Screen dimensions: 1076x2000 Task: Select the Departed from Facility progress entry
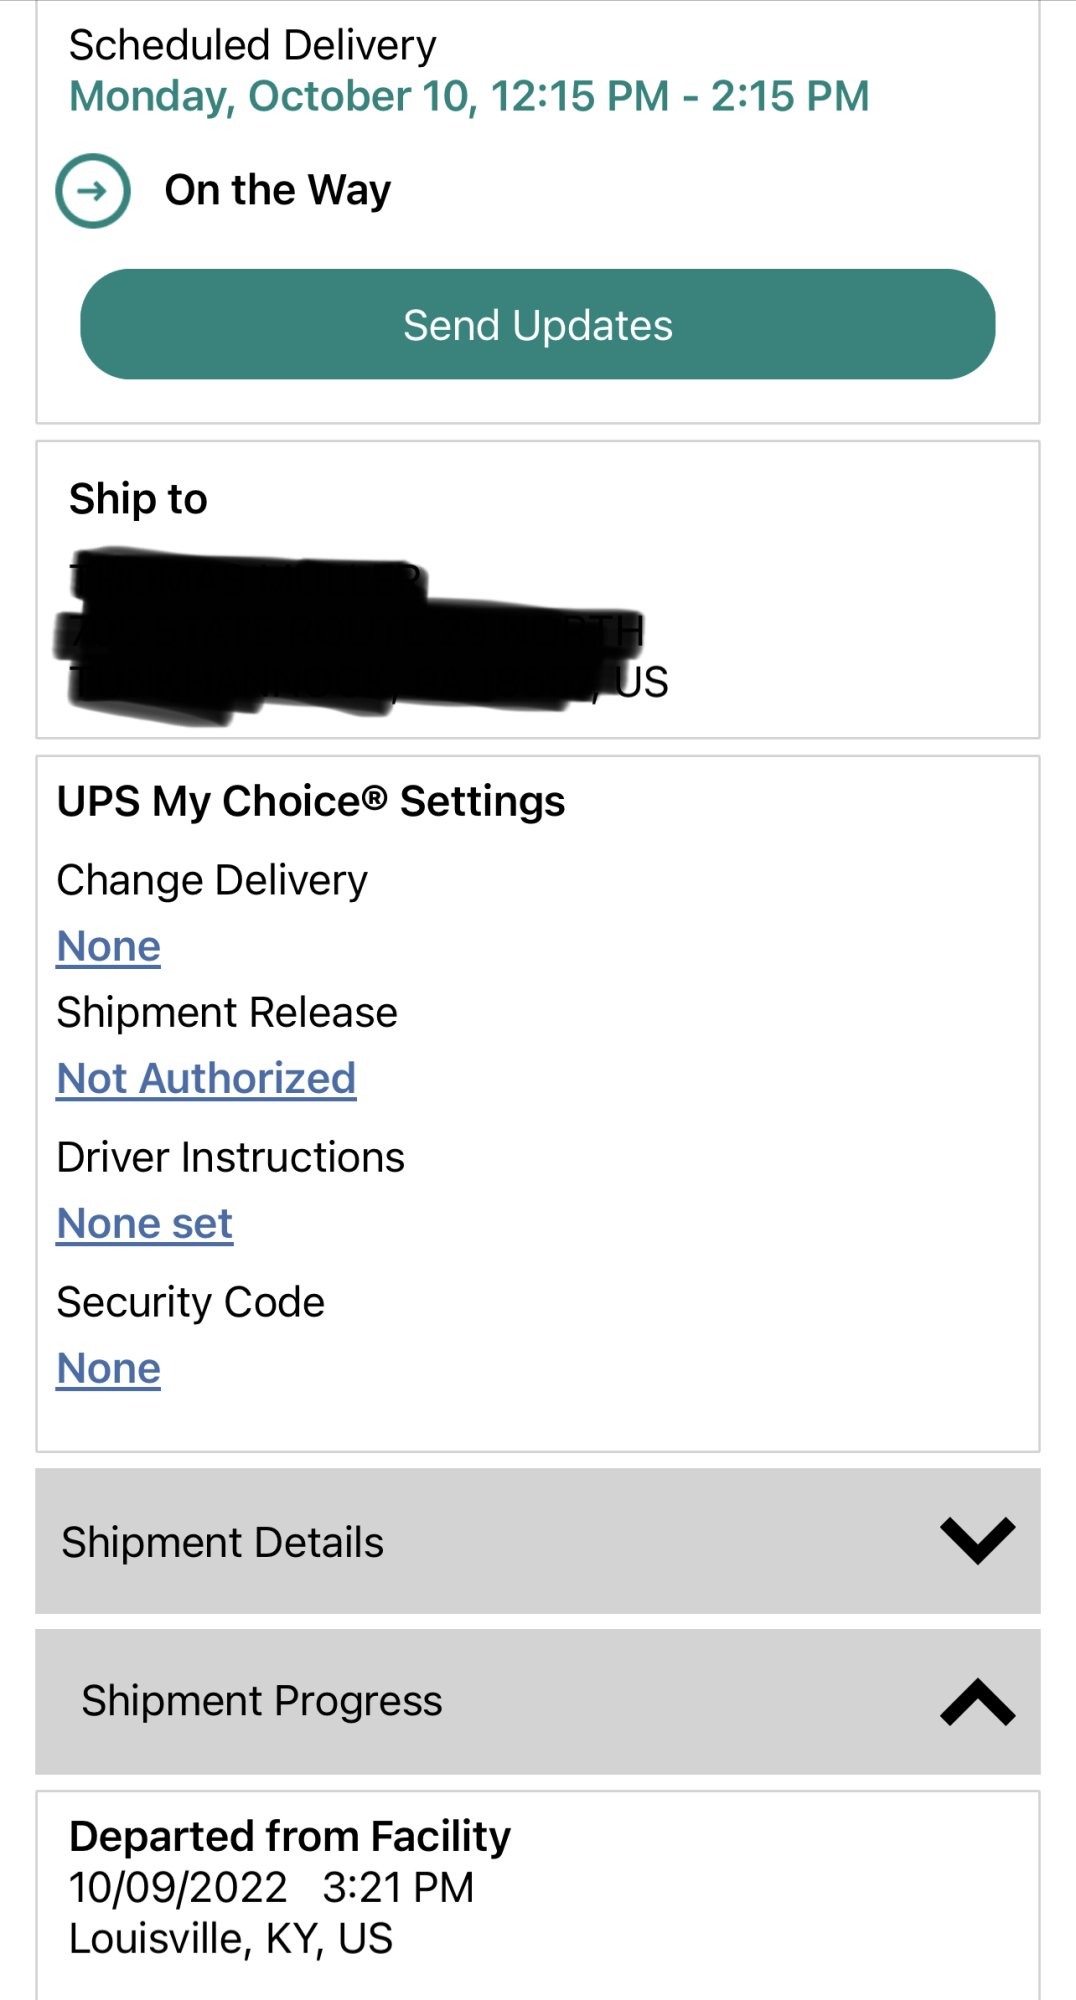point(290,1836)
